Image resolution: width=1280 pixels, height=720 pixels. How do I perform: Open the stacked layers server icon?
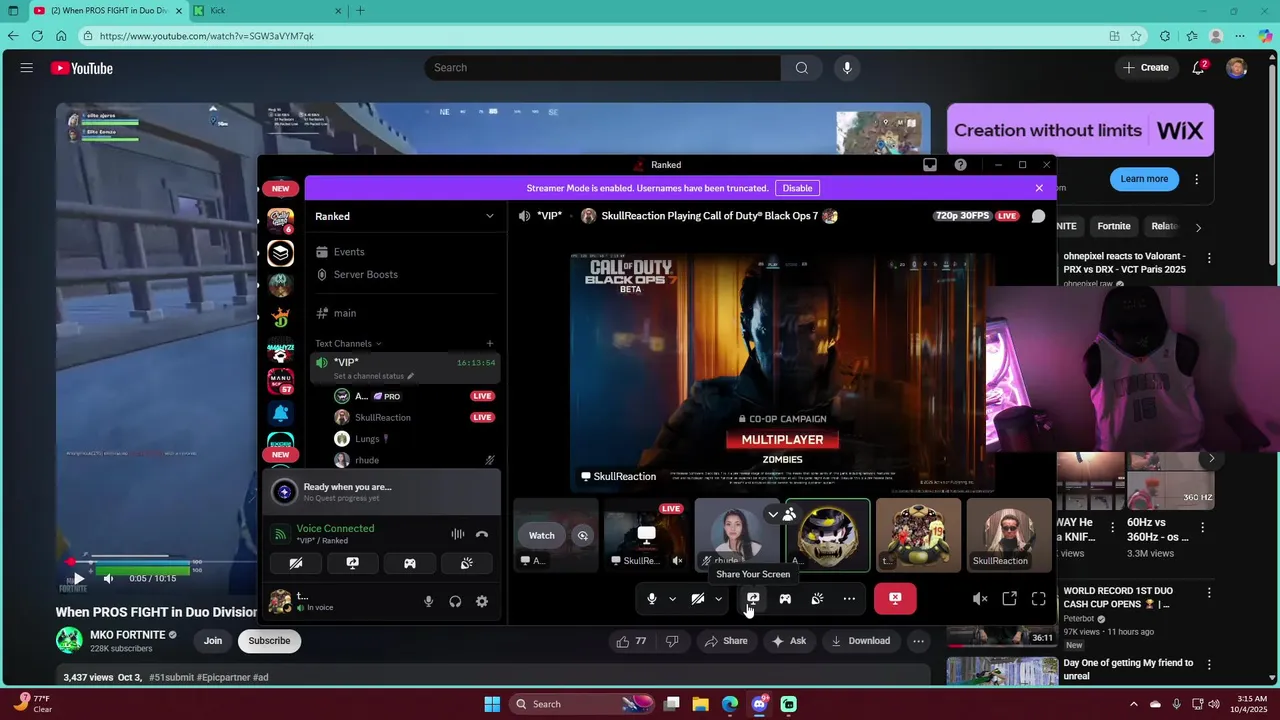click(x=280, y=253)
